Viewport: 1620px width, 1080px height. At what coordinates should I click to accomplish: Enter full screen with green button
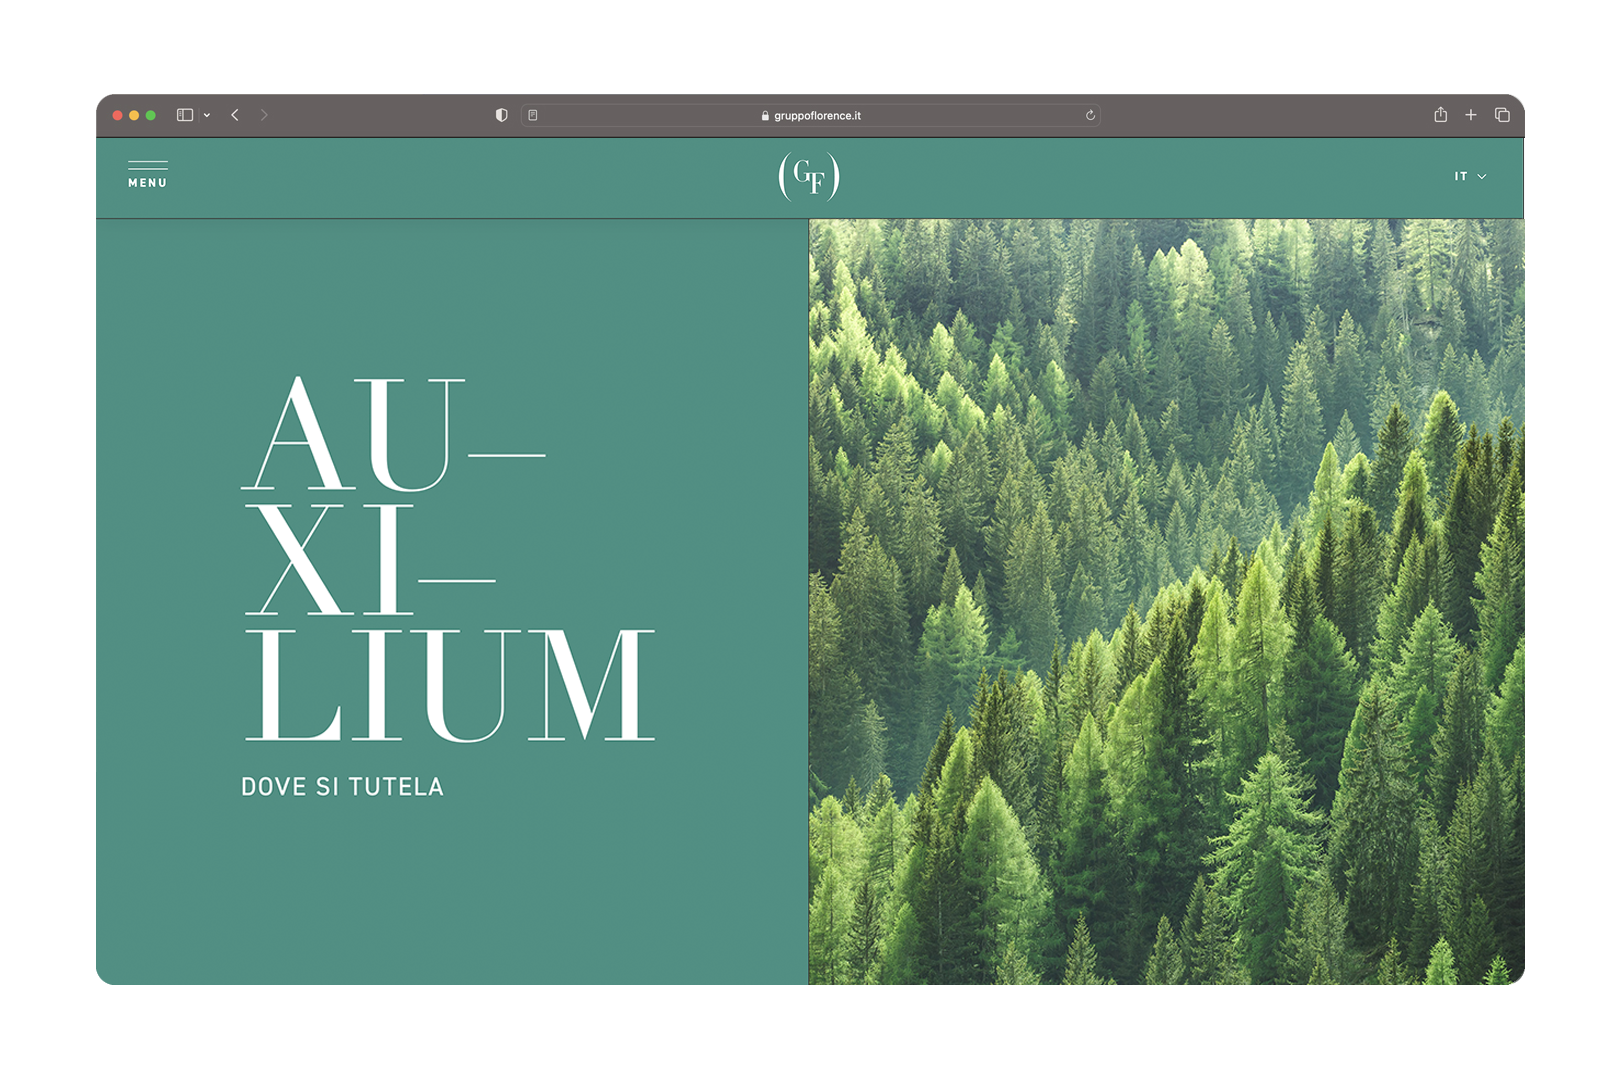(x=151, y=115)
